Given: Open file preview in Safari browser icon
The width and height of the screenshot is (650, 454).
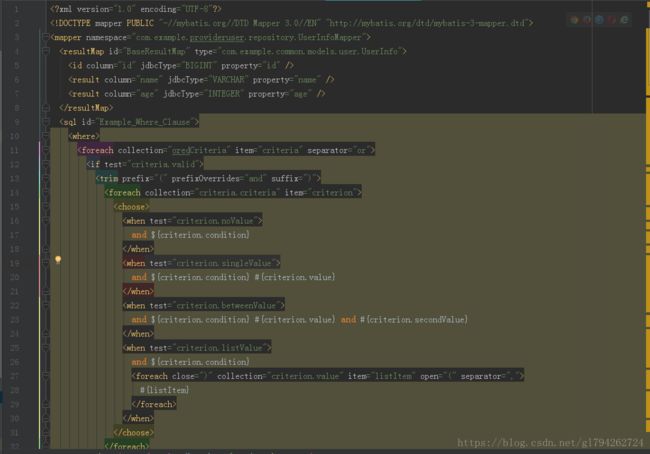Looking at the screenshot, I should [599, 19].
